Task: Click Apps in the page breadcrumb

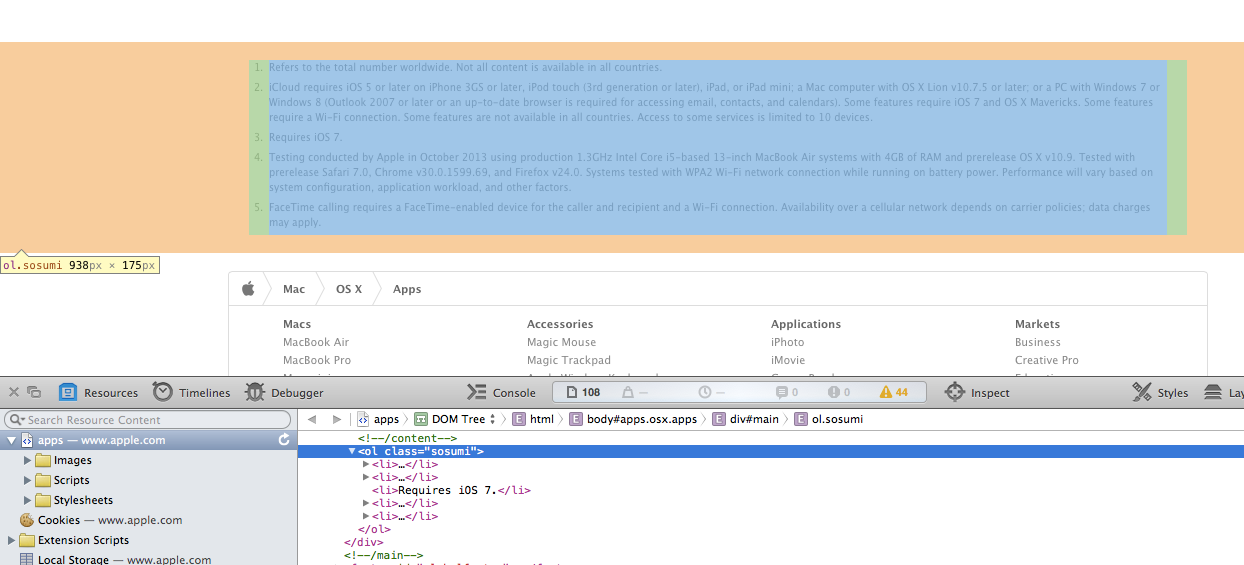Action: (x=407, y=289)
